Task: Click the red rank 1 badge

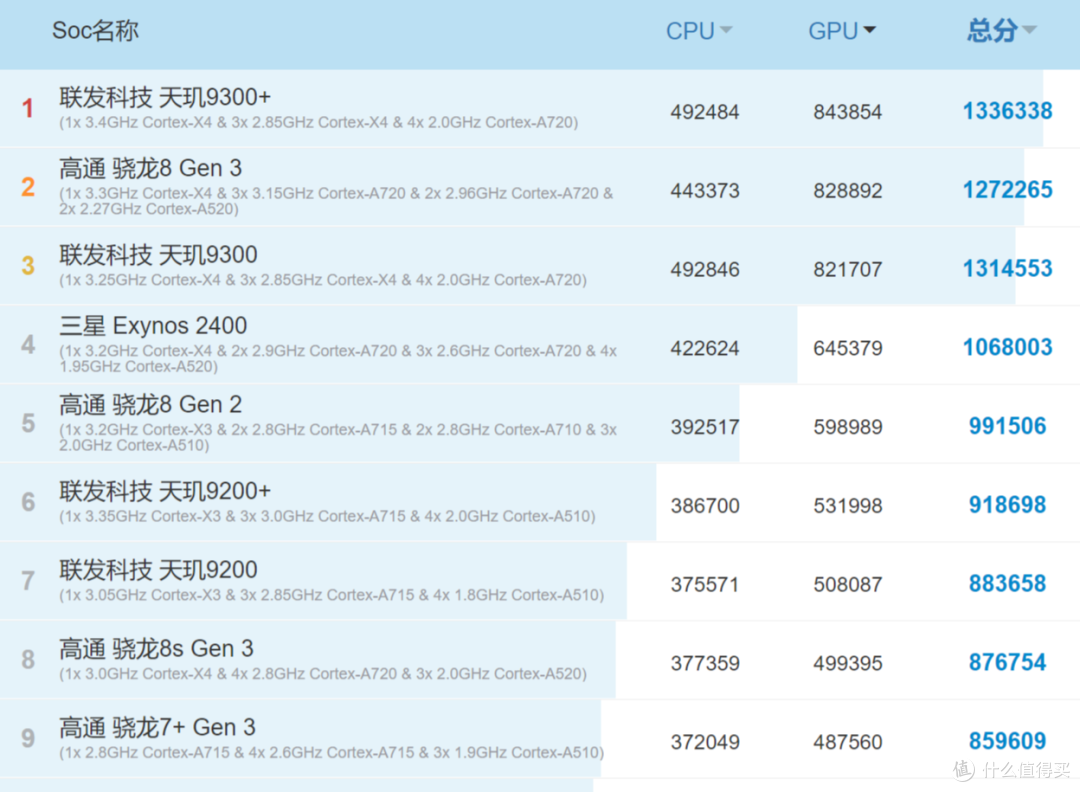Action: pyautogui.click(x=28, y=109)
